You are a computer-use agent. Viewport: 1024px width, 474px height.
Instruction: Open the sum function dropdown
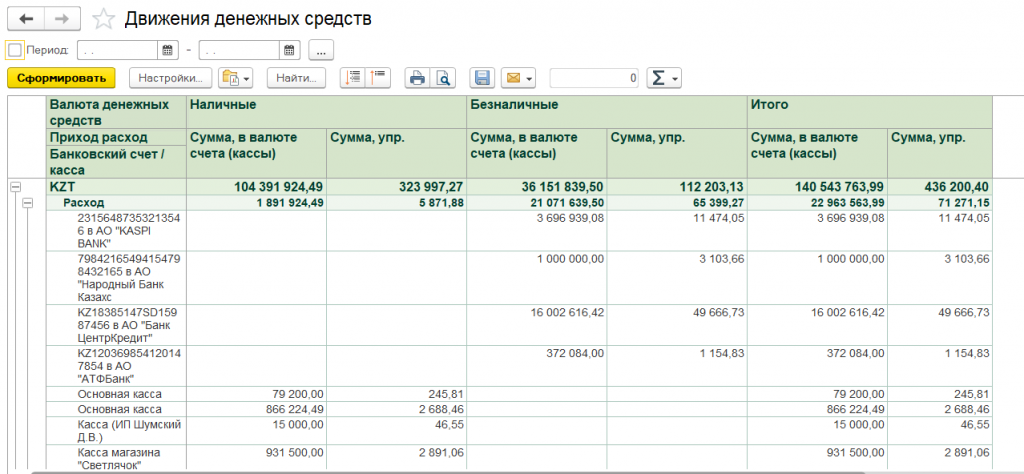click(x=663, y=78)
